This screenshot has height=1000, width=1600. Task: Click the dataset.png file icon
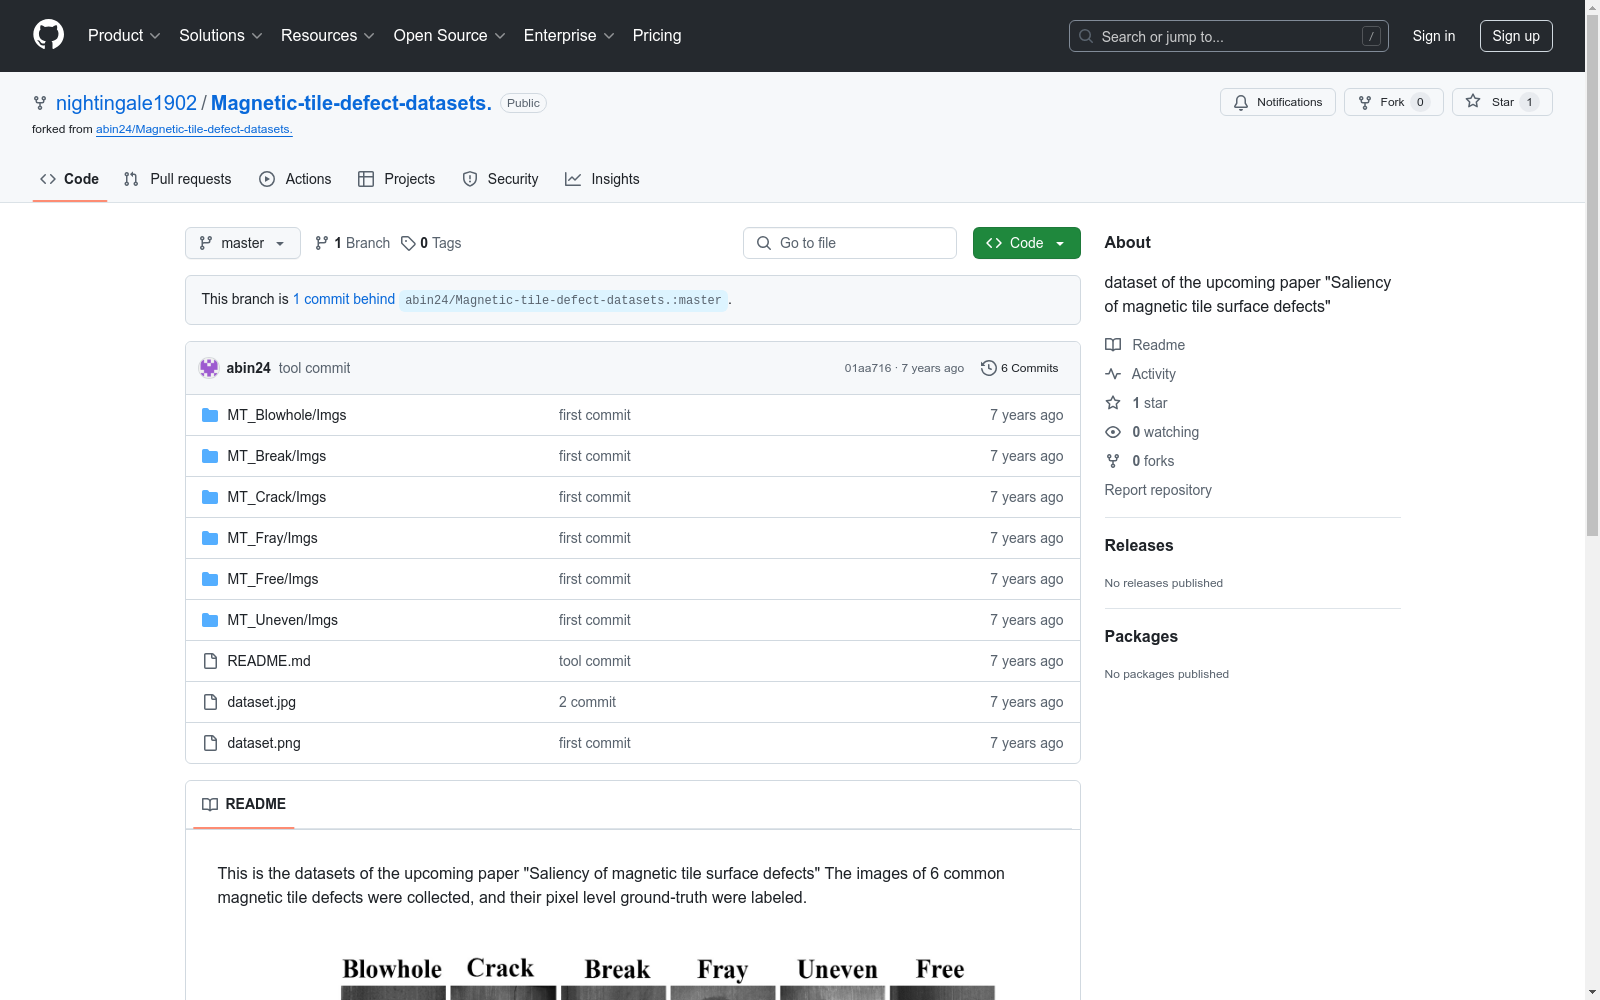(210, 743)
